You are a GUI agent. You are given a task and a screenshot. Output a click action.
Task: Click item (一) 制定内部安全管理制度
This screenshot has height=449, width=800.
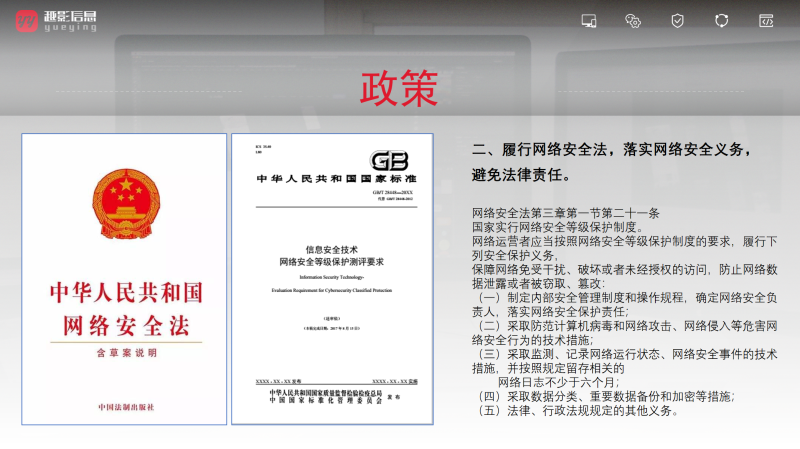[x=624, y=305]
